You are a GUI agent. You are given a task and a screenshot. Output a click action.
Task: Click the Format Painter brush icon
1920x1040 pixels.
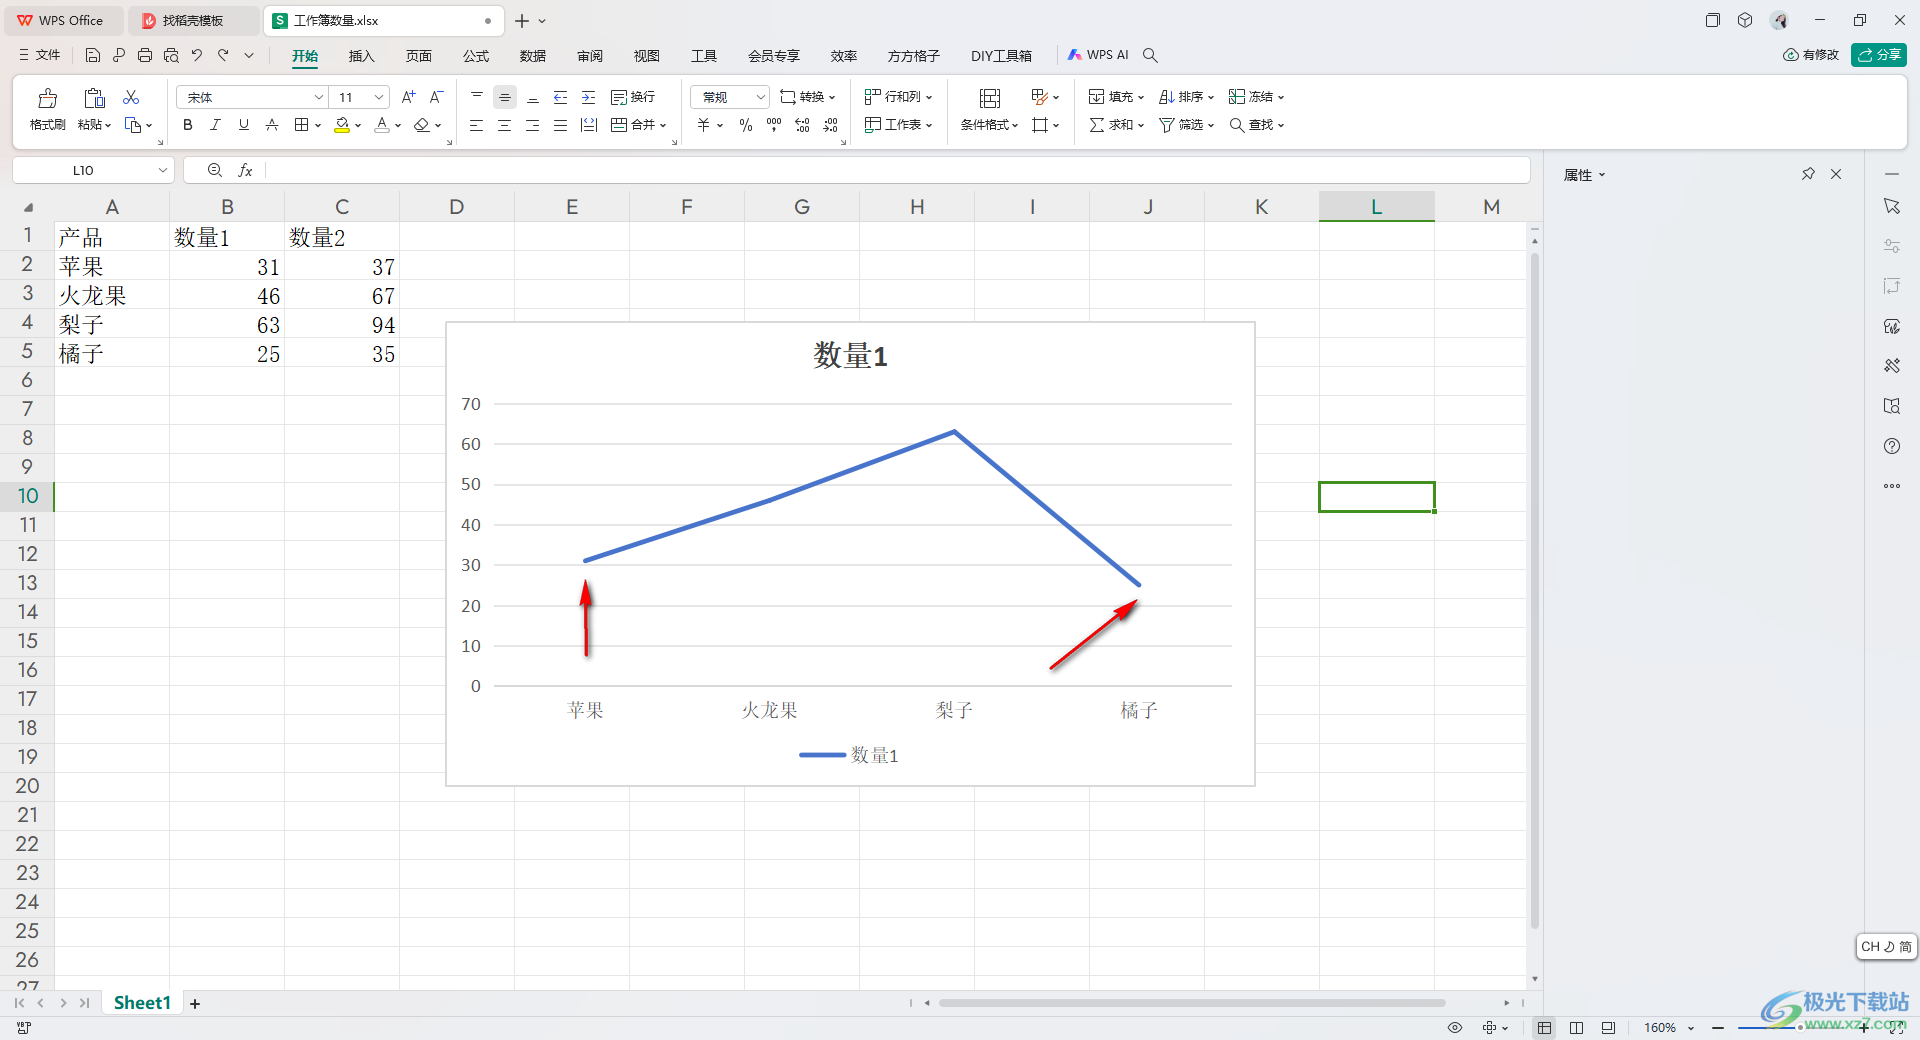click(x=47, y=98)
